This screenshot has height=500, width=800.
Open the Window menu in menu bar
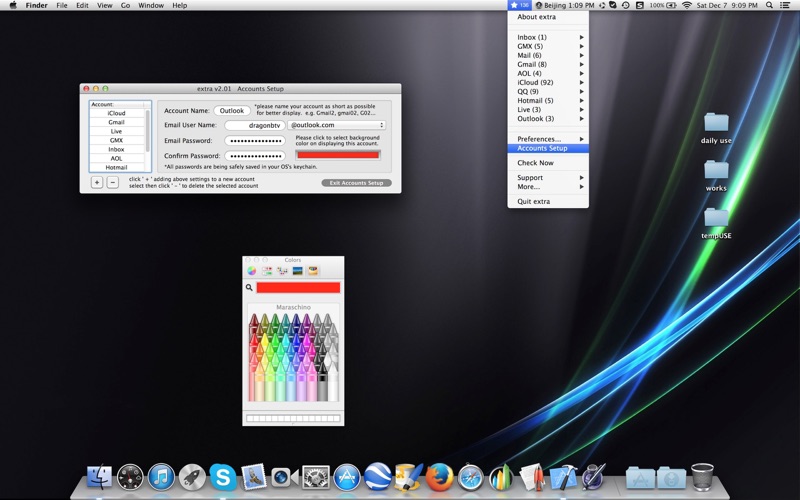point(151,5)
